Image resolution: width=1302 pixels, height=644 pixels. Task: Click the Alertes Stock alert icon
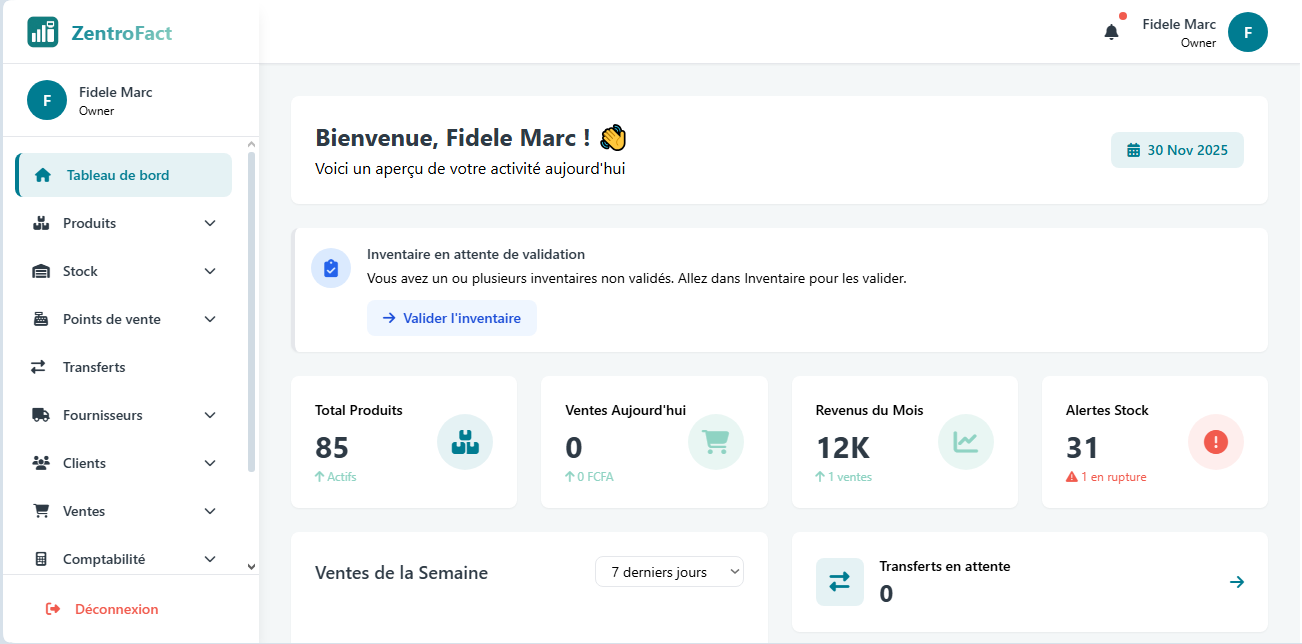point(1215,442)
